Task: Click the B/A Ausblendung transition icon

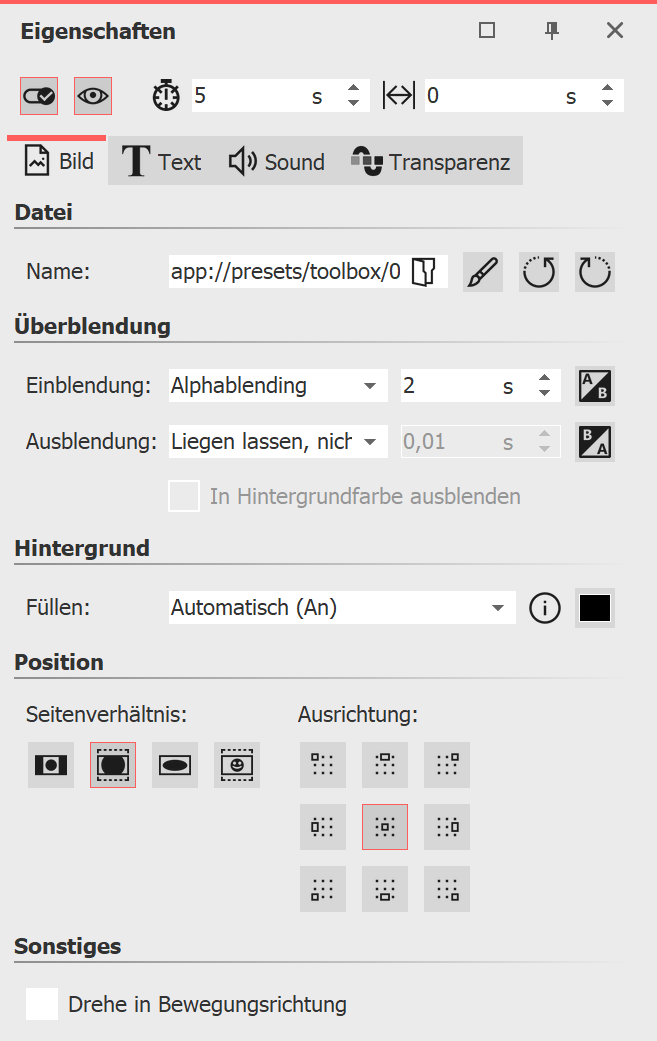Action: tap(594, 441)
